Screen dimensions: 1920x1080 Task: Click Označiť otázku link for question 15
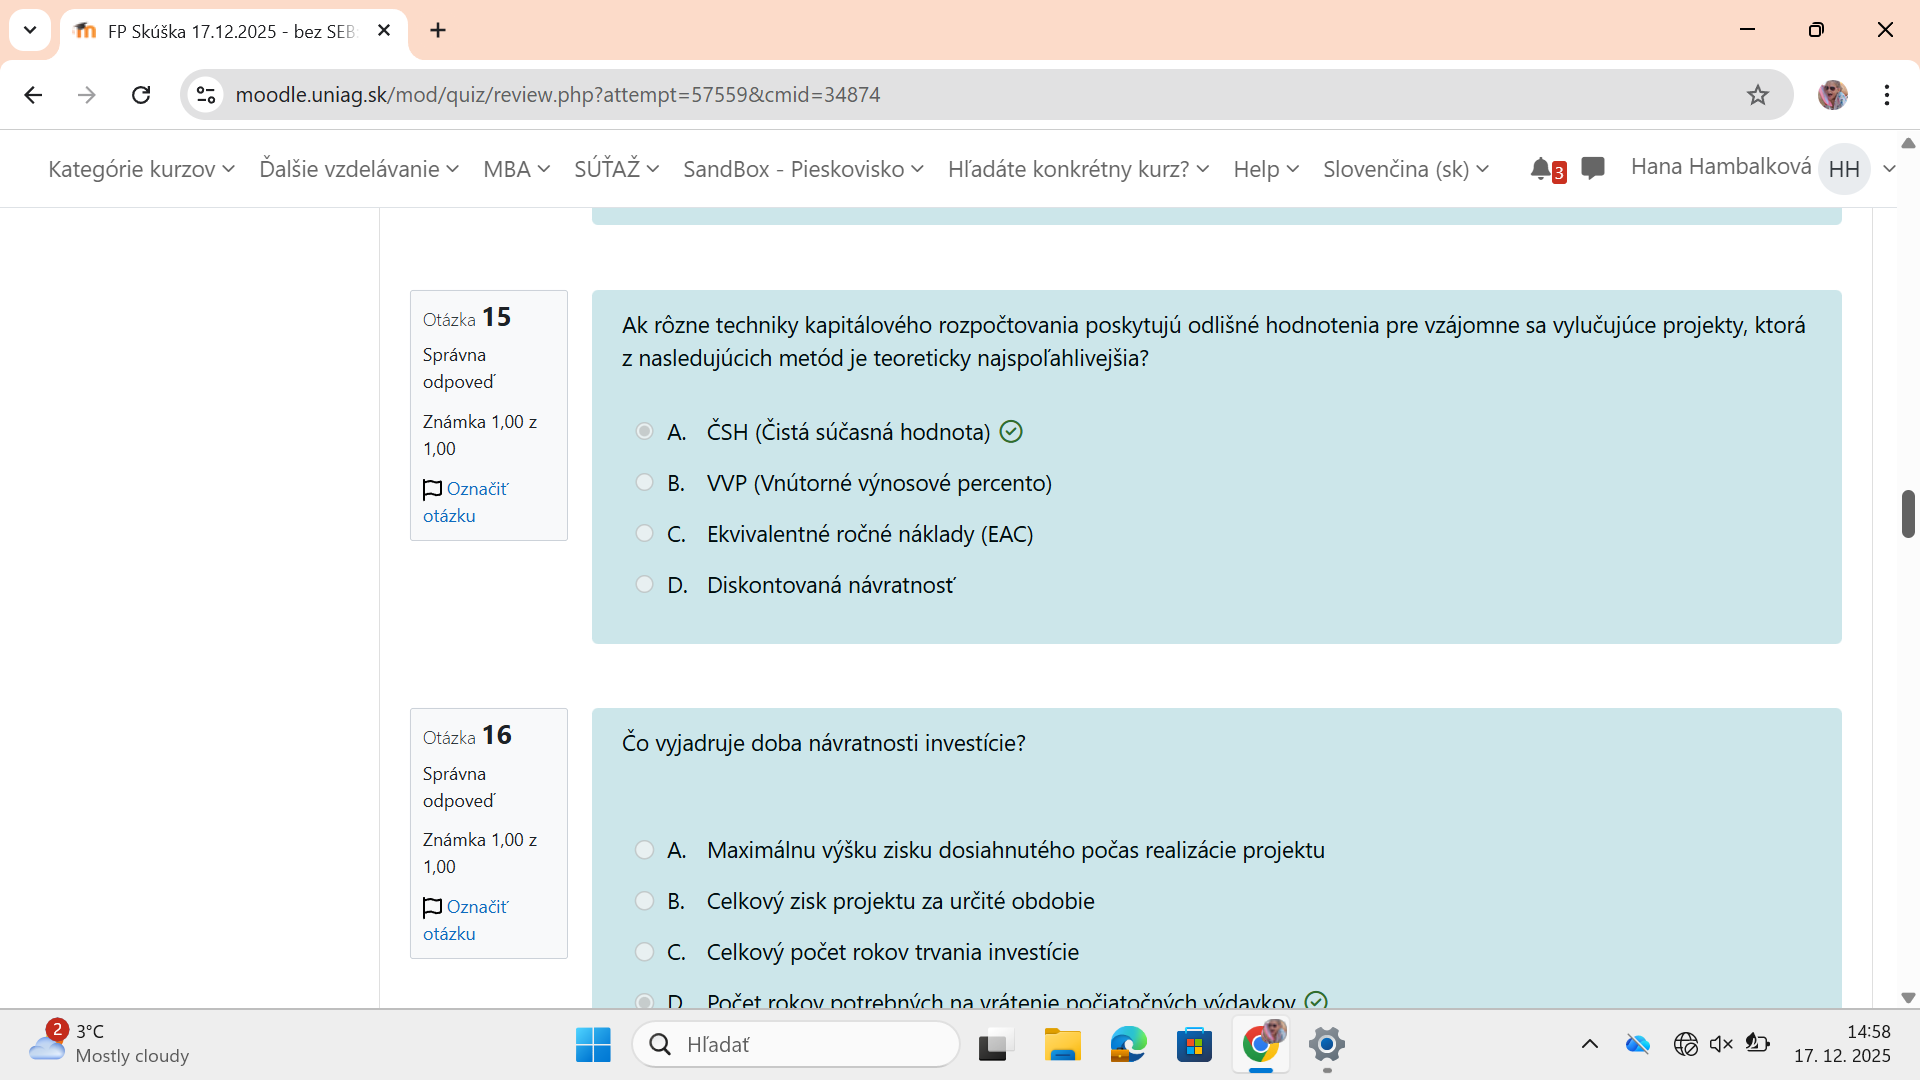coord(476,489)
